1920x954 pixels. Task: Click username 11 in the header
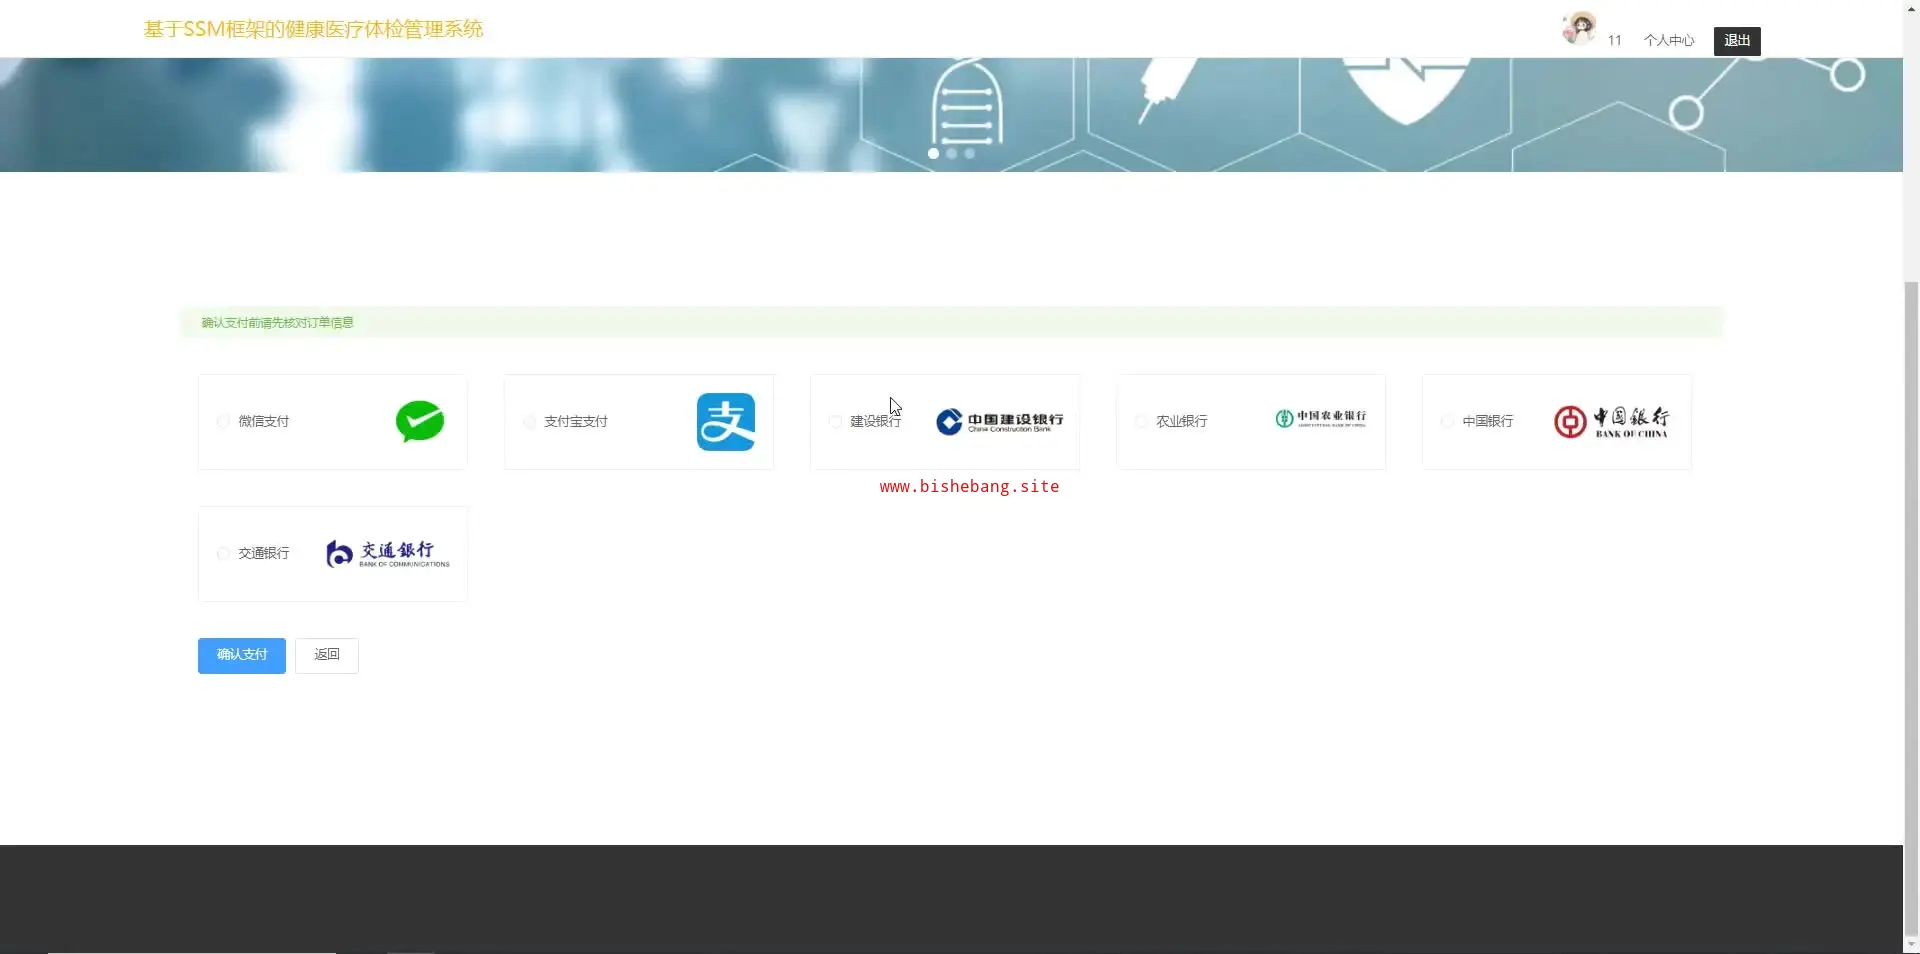coord(1614,40)
